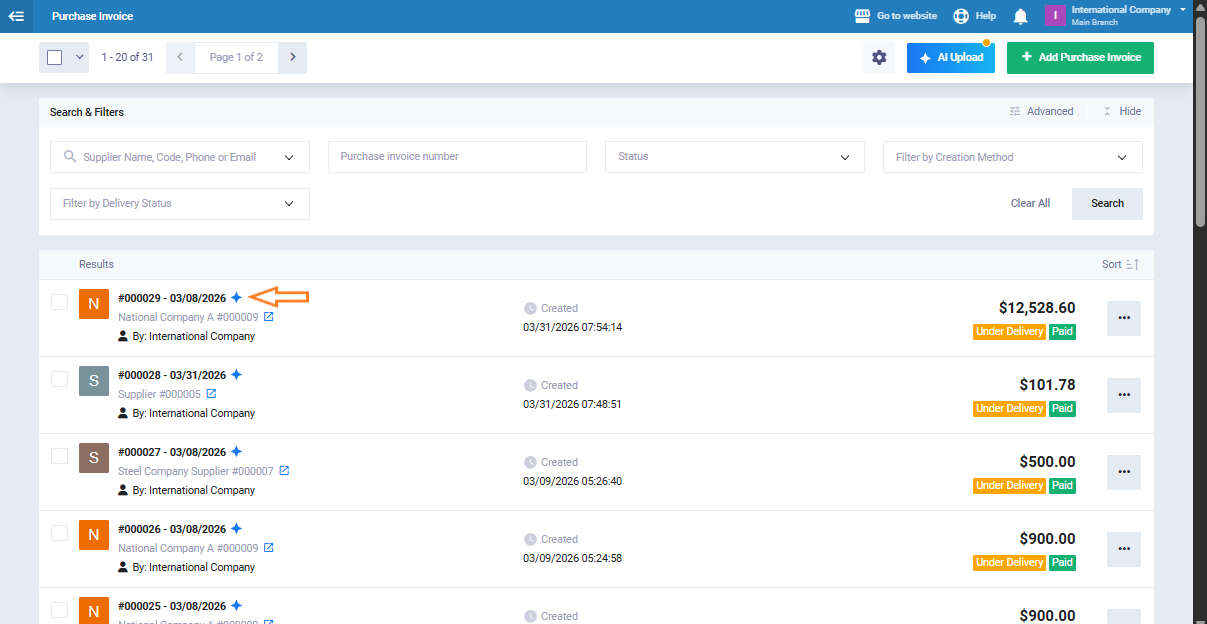This screenshot has height=624, width=1207.
Task: Open Filter by Delivery Status dropdown
Action: 179,204
